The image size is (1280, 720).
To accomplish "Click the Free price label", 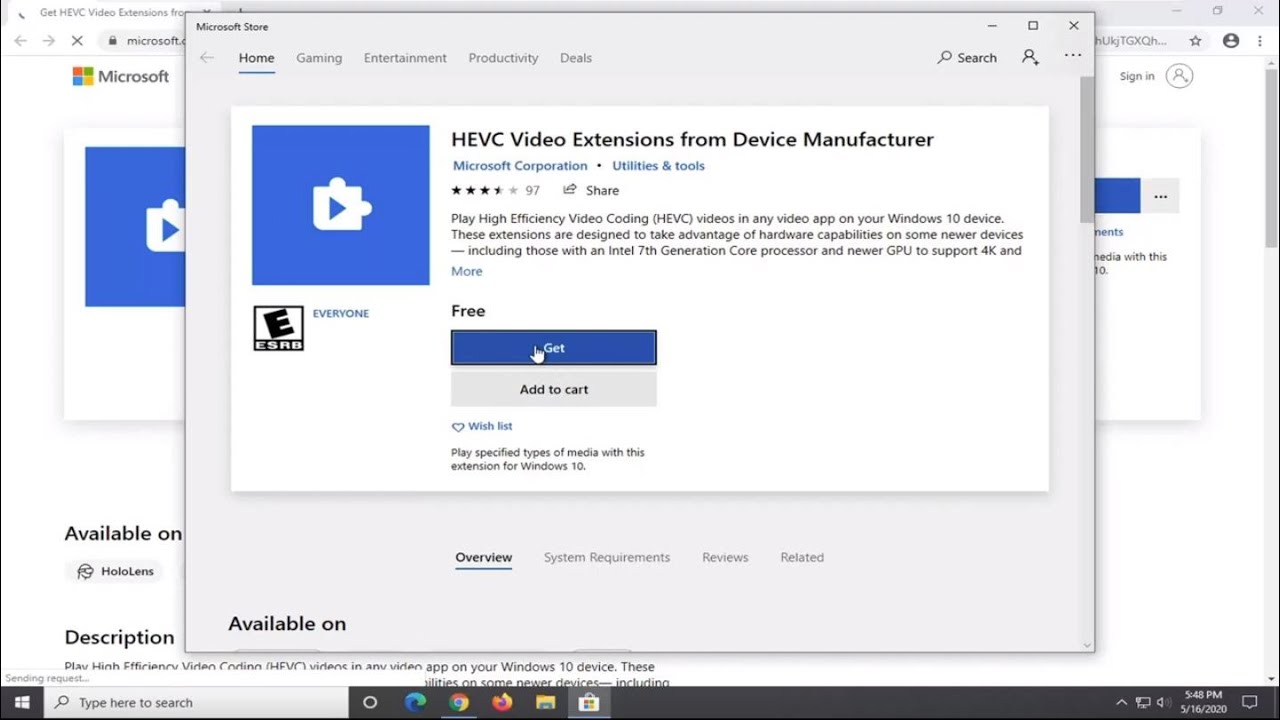I will tap(468, 311).
